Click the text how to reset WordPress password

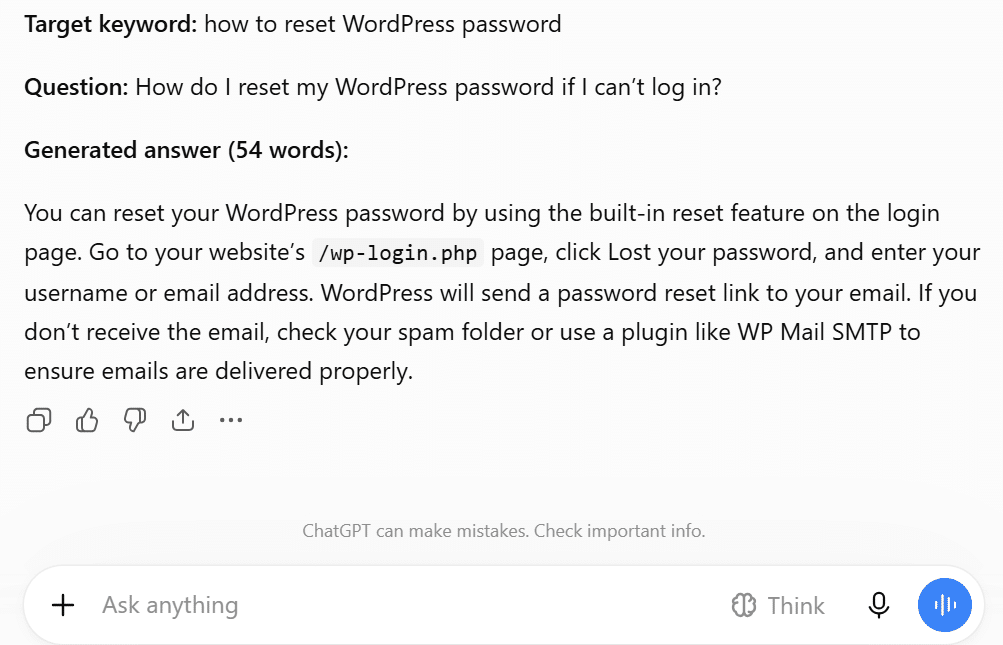coord(383,24)
